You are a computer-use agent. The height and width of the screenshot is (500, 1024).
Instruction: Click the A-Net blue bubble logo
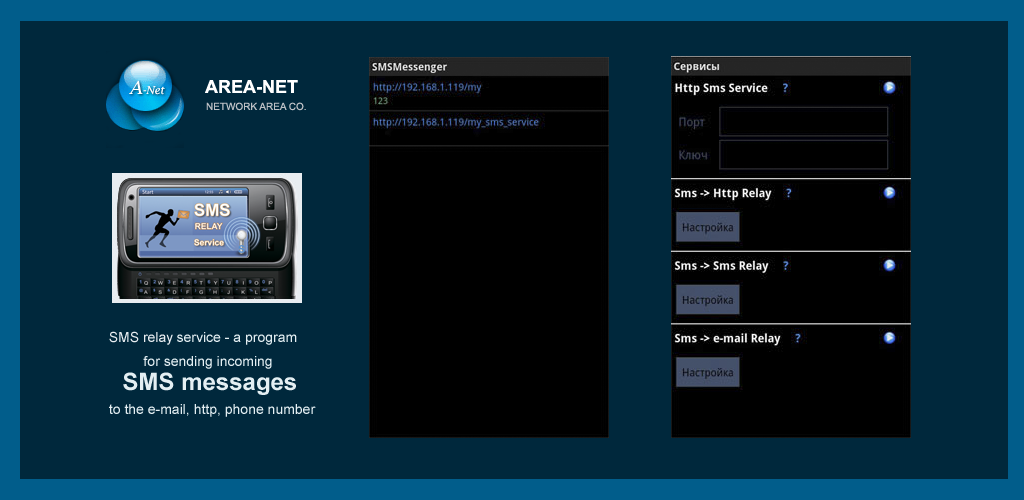146,95
